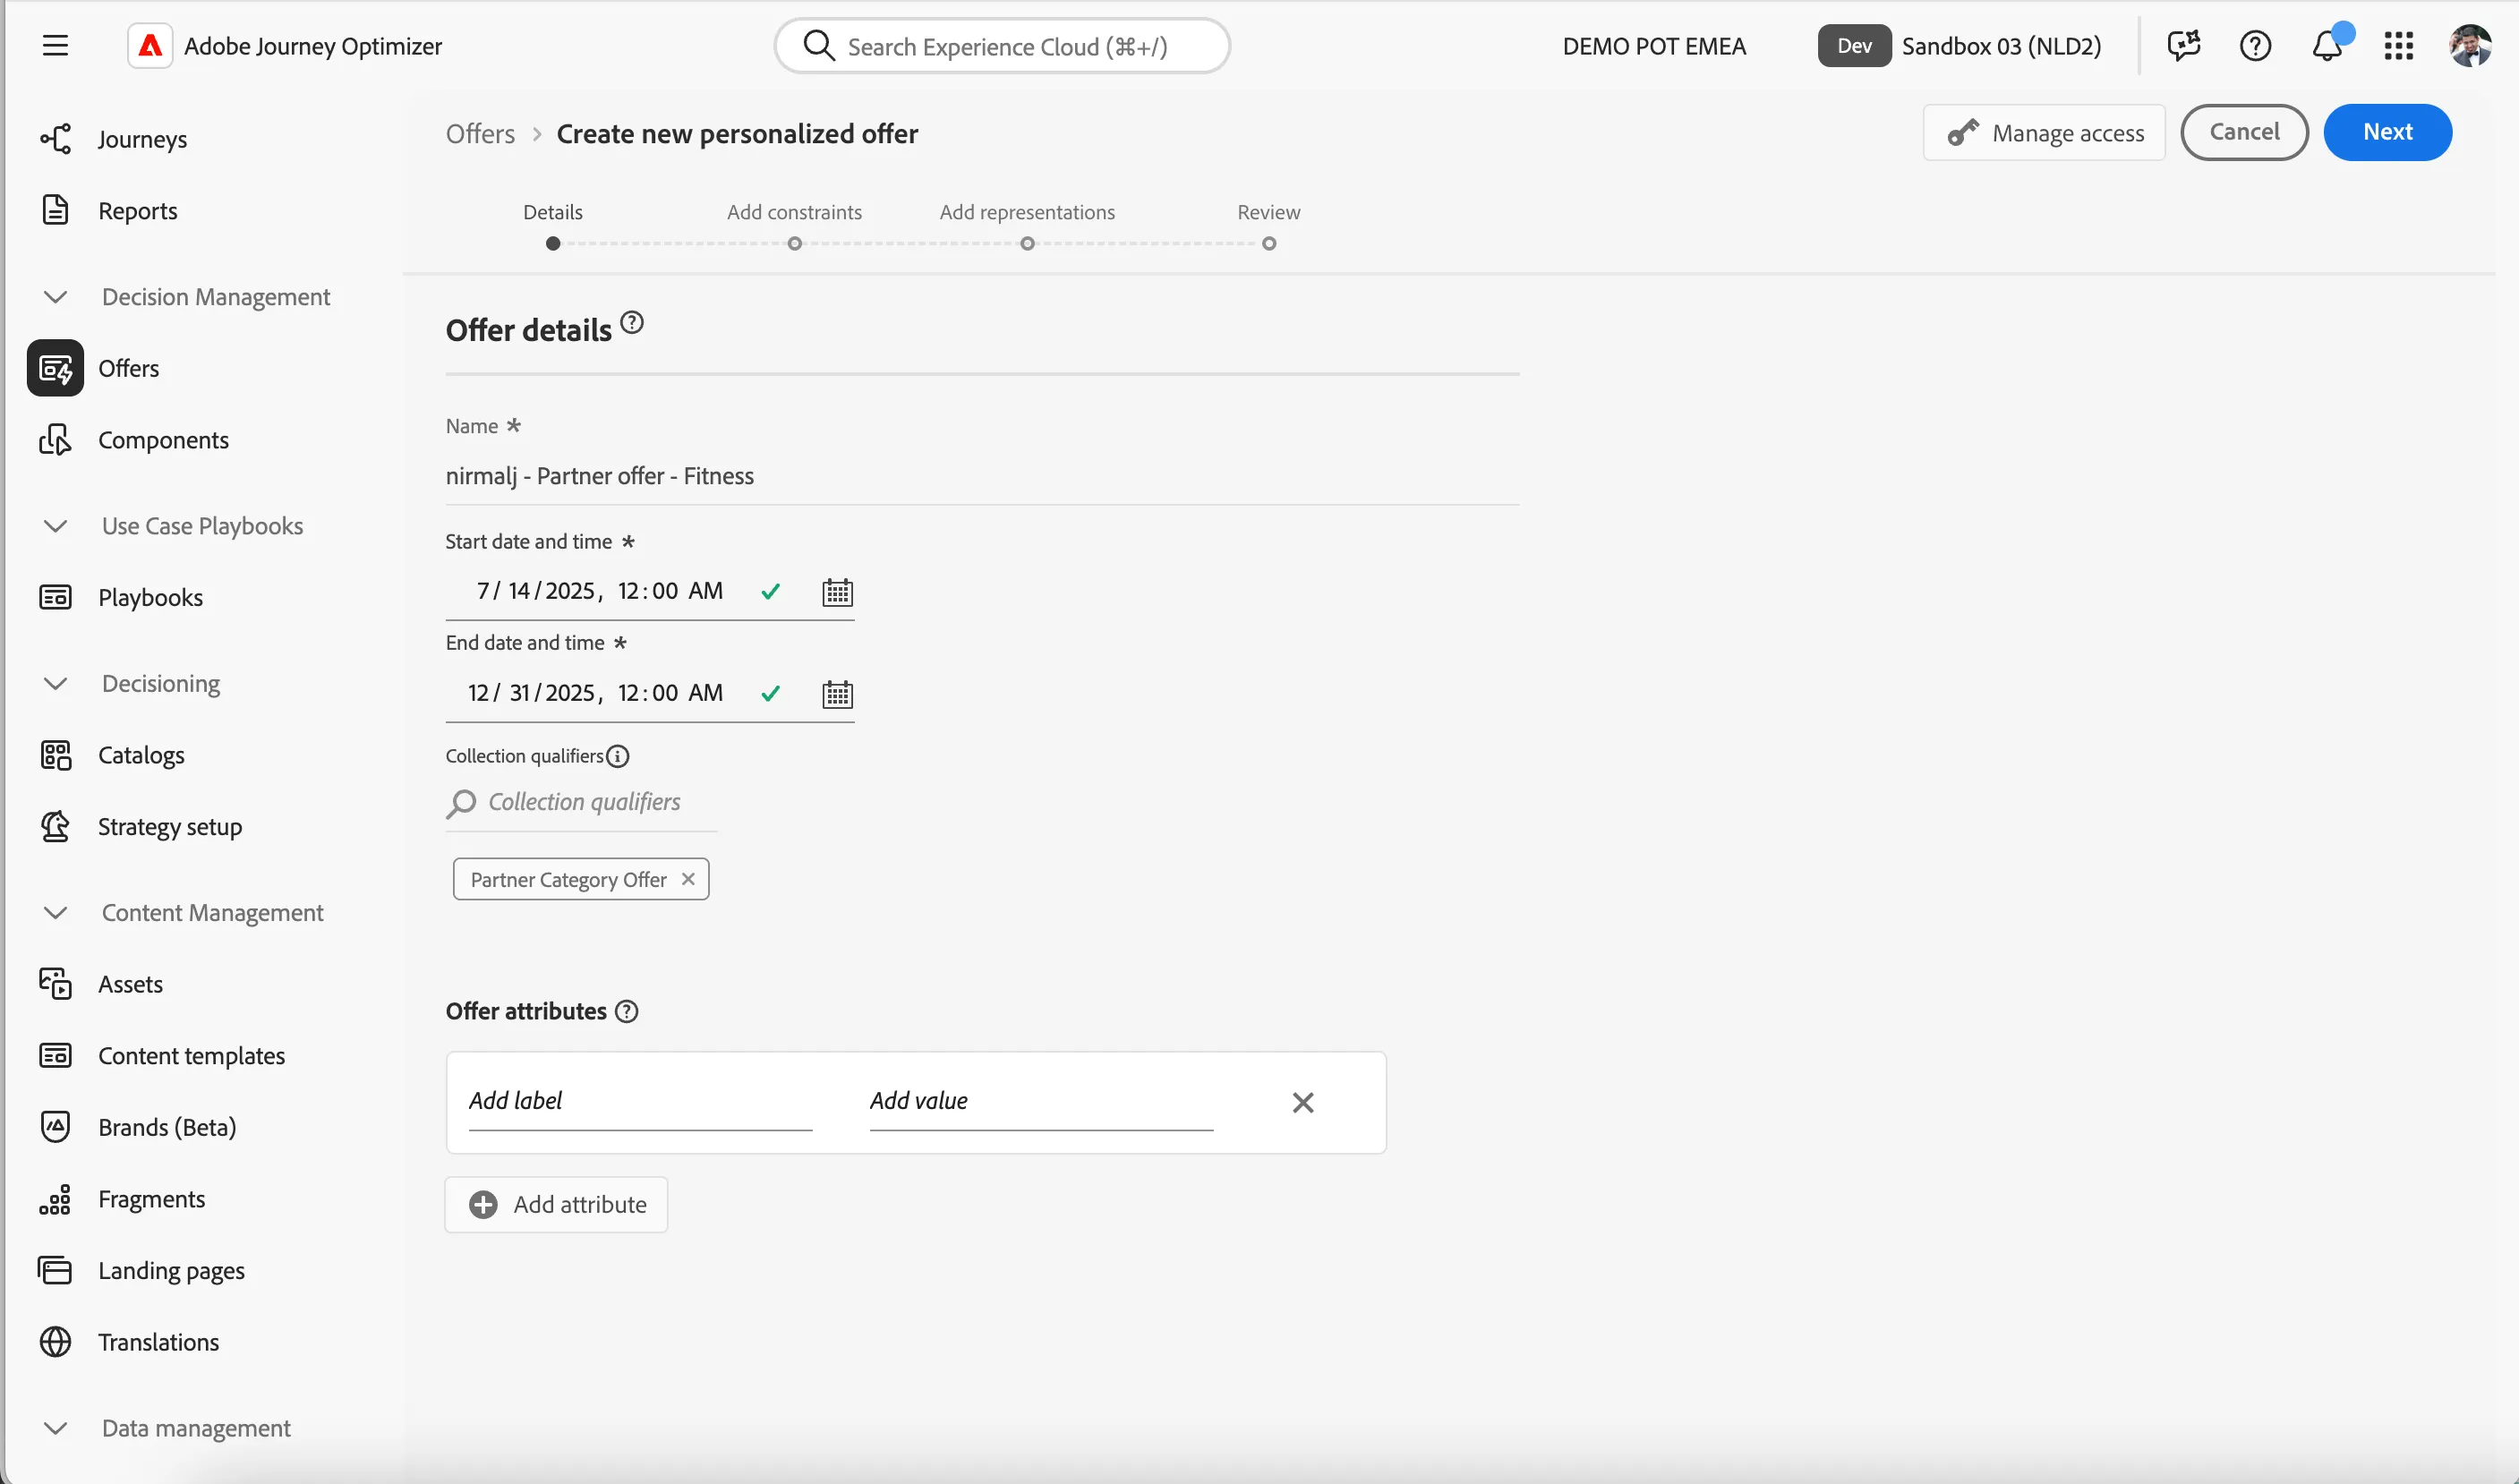Open start date calendar picker
Image resolution: width=2519 pixels, height=1484 pixels.
837,592
